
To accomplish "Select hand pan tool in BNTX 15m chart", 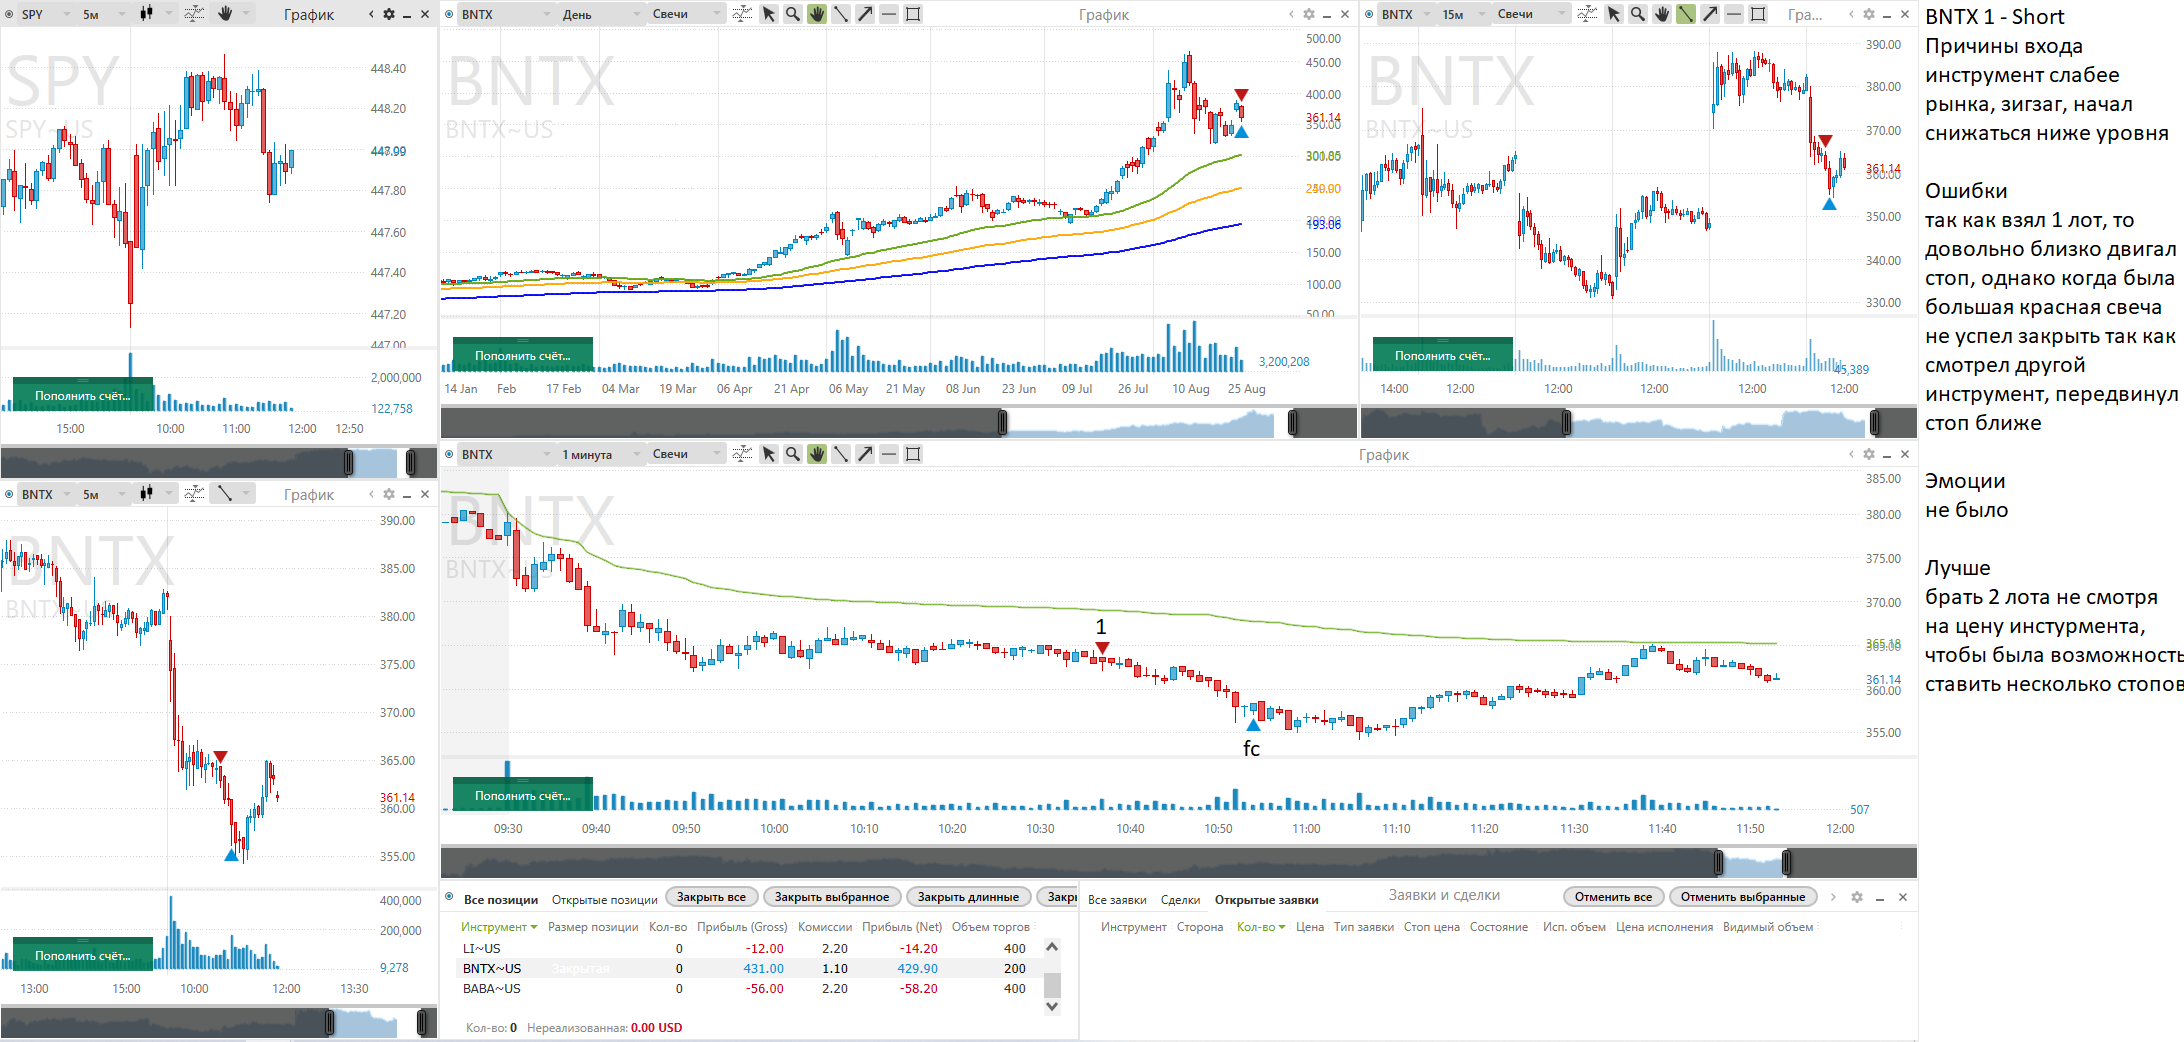I will click(x=1662, y=14).
